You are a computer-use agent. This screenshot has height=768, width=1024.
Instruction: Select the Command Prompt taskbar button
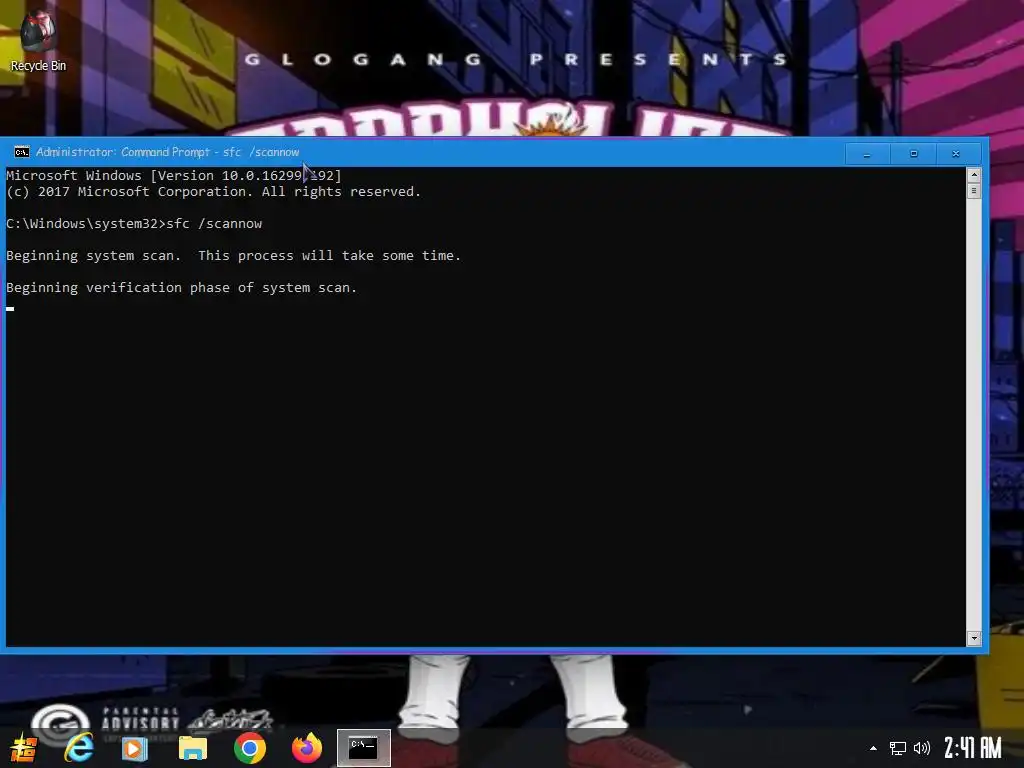364,748
